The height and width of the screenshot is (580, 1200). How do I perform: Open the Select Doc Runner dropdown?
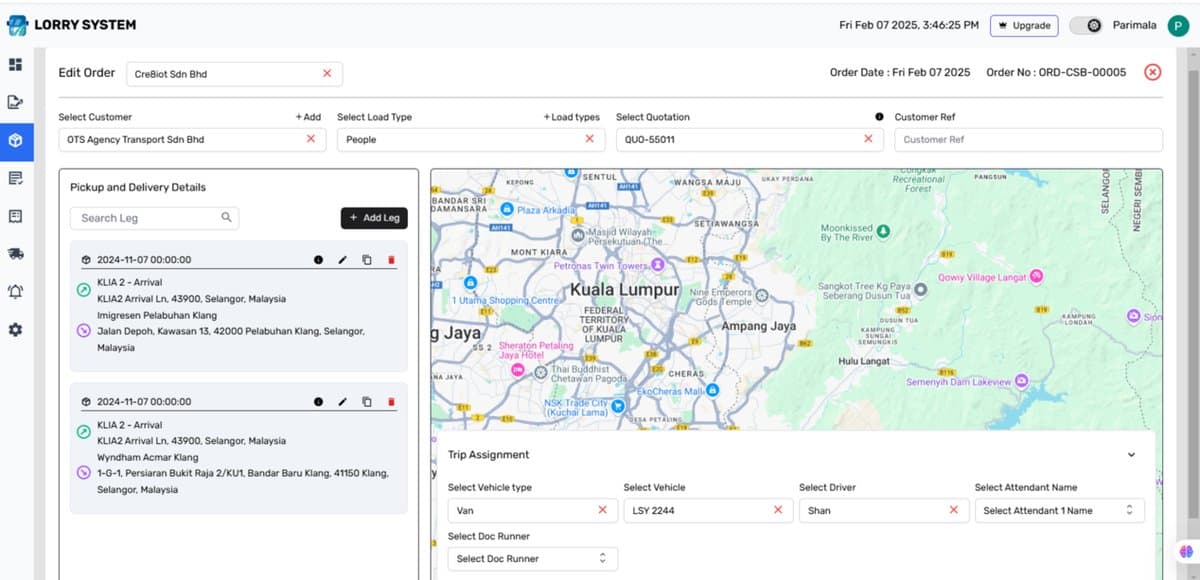(533, 558)
